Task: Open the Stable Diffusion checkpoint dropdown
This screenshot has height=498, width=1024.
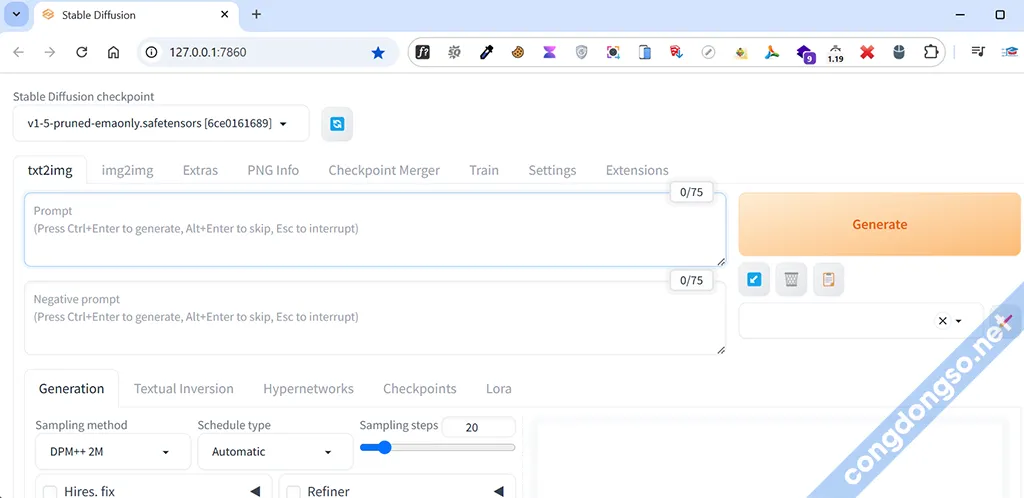Action: point(161,123)
